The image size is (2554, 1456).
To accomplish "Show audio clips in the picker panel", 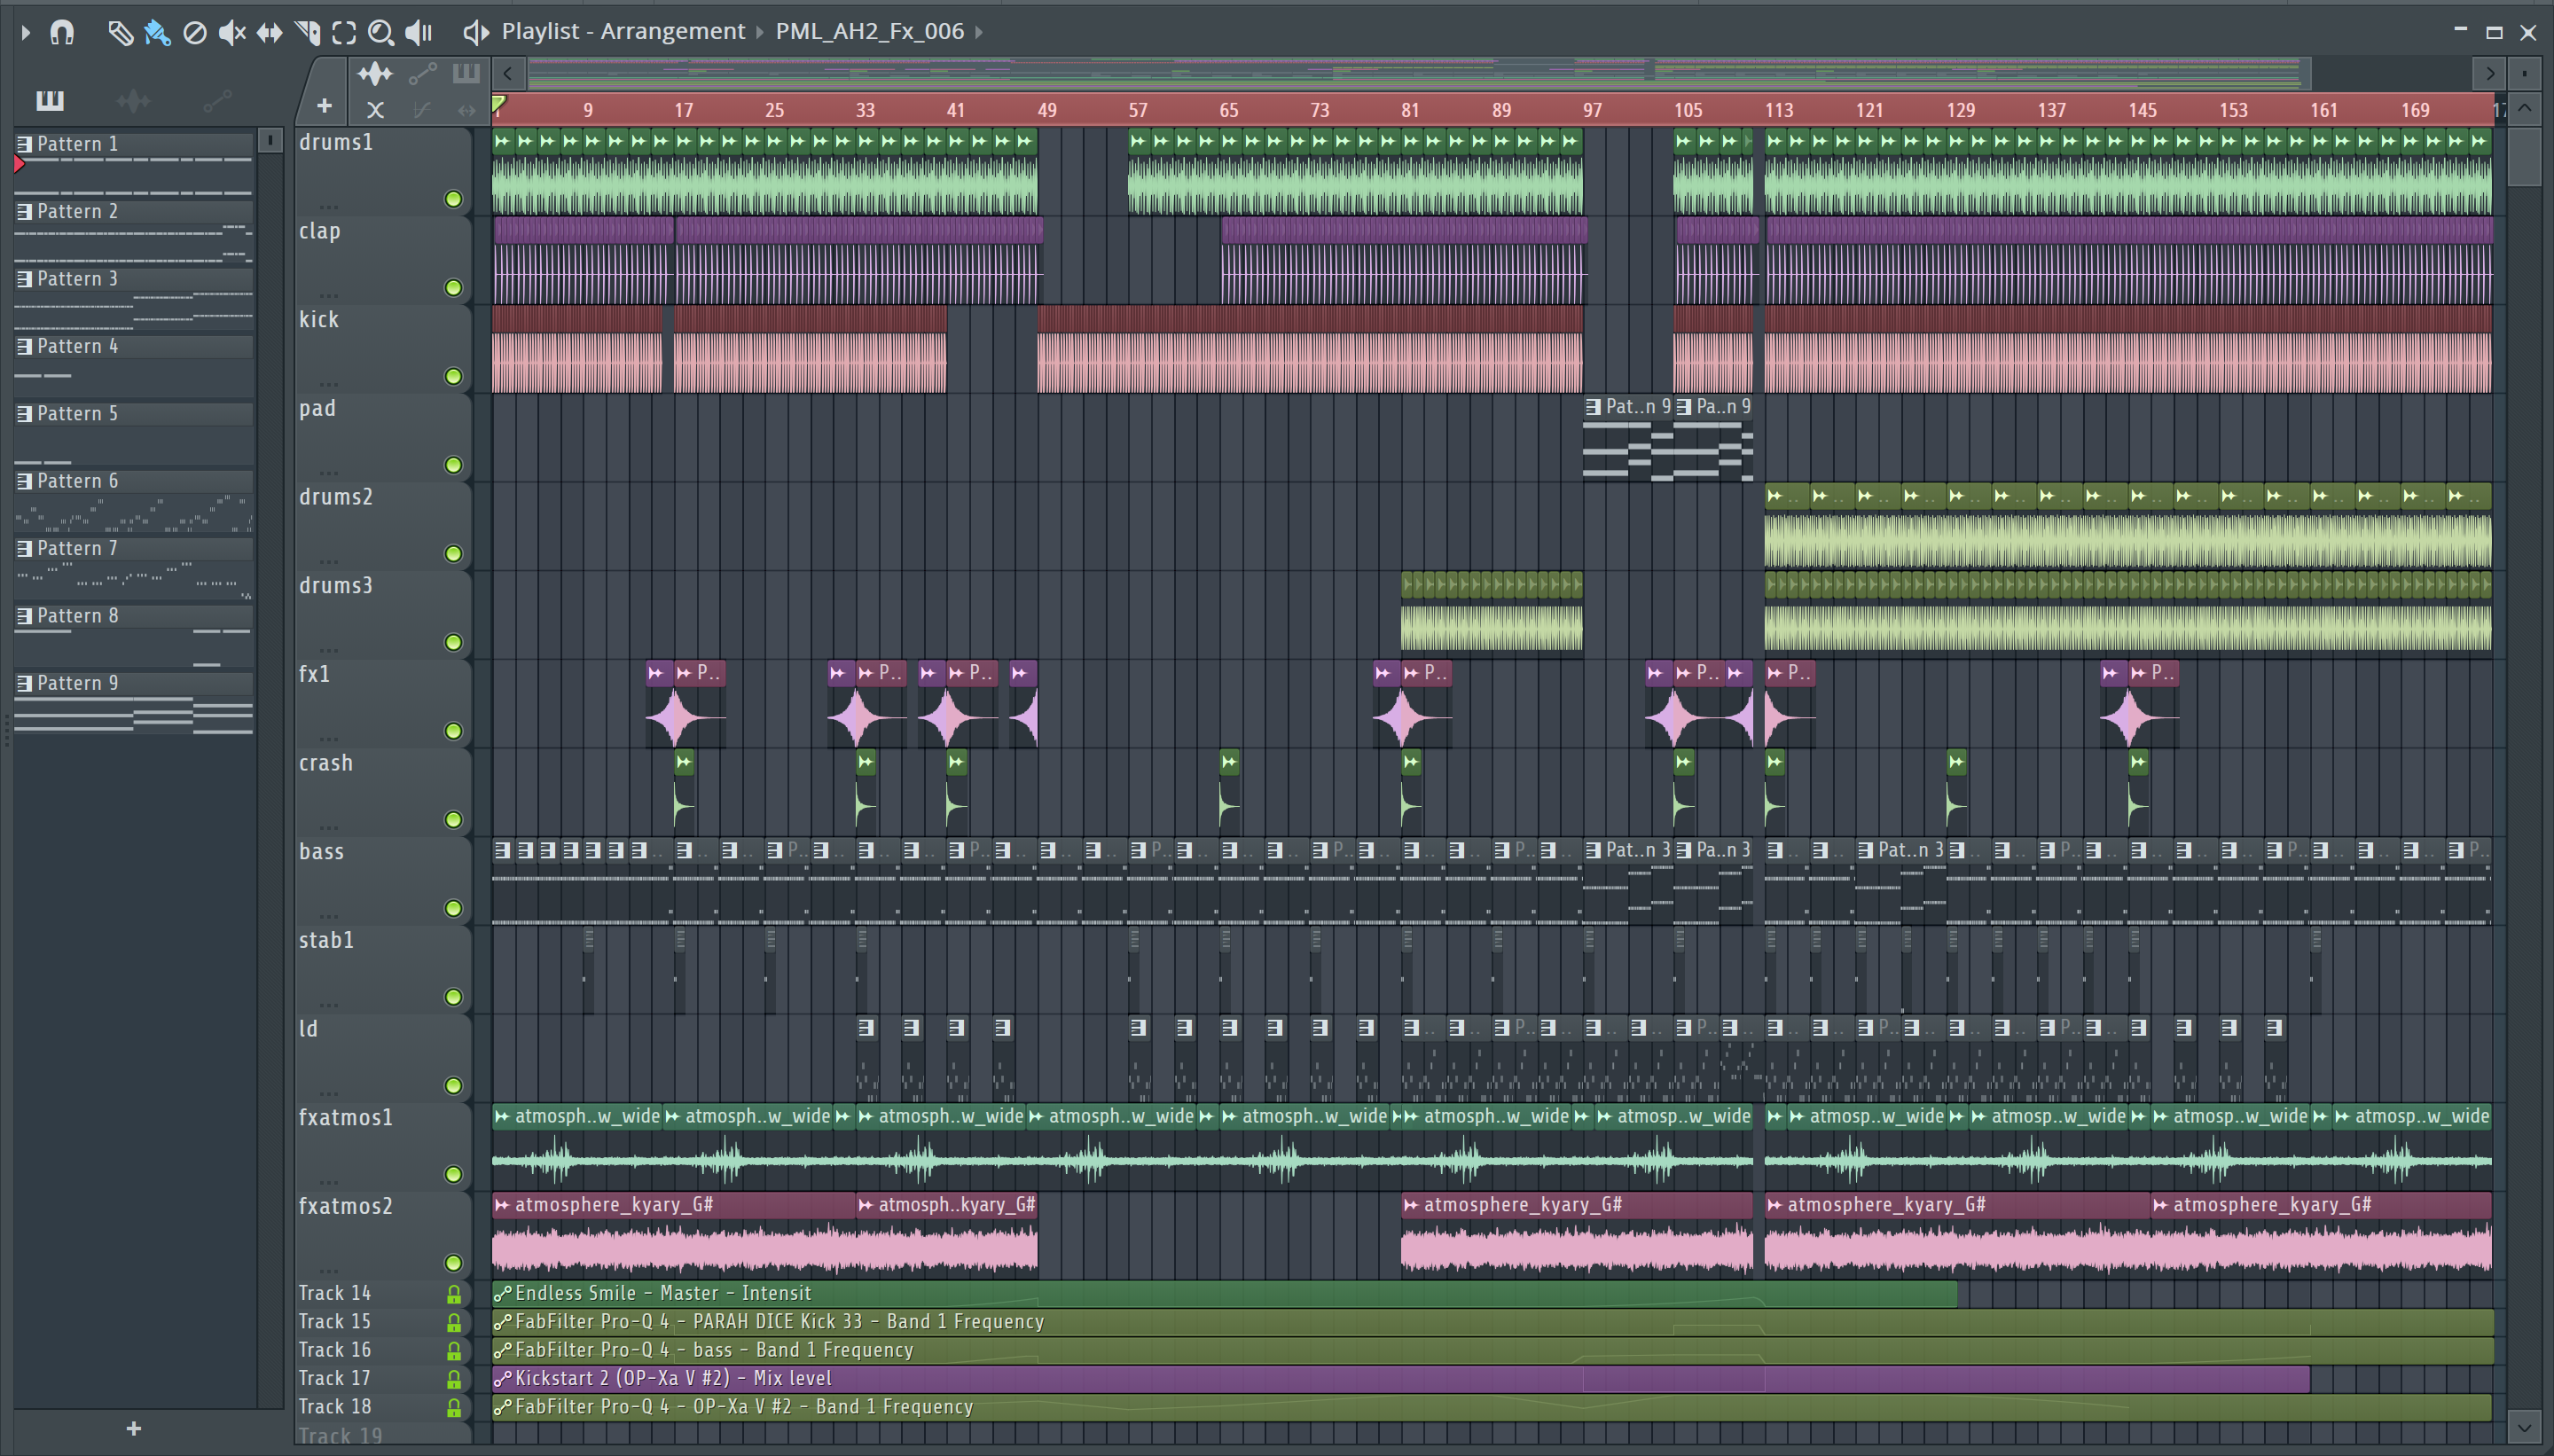I will 133,100.
